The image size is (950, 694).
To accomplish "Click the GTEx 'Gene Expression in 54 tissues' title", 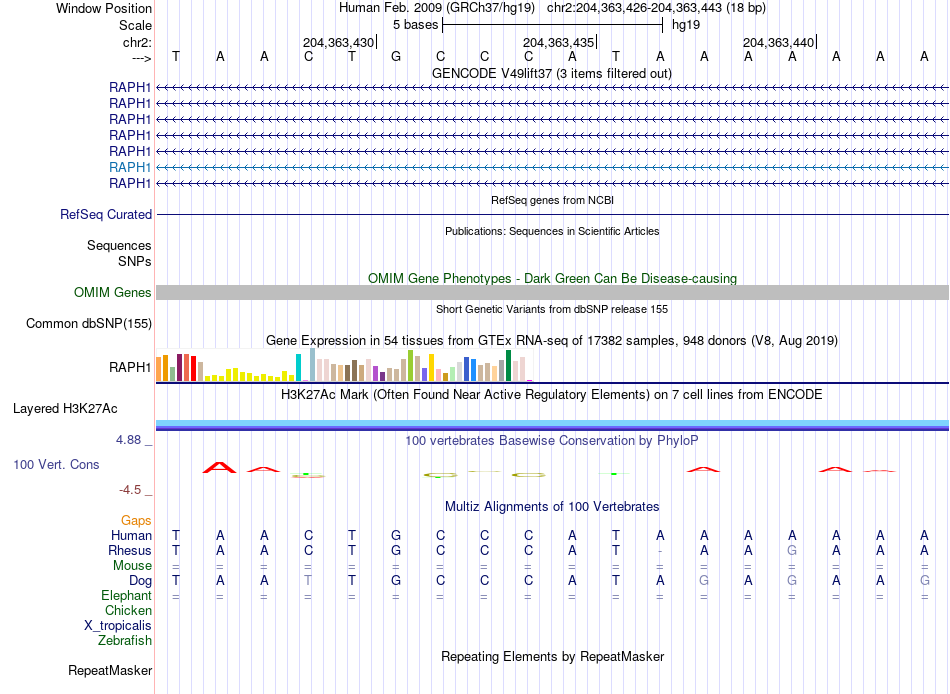I will click(x=552, y=341).
